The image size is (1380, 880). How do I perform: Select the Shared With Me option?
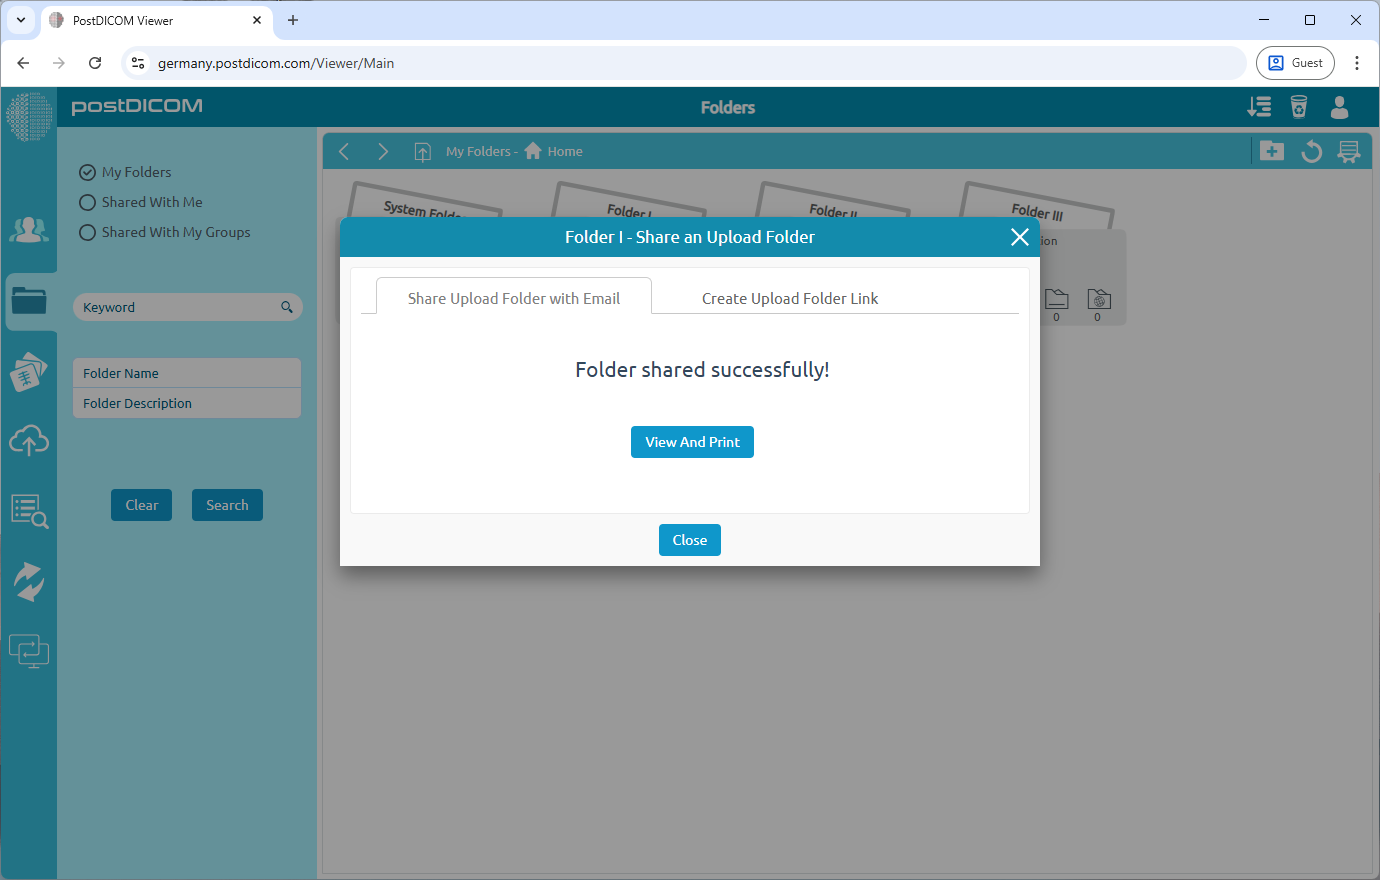click(x=88, y=202)
